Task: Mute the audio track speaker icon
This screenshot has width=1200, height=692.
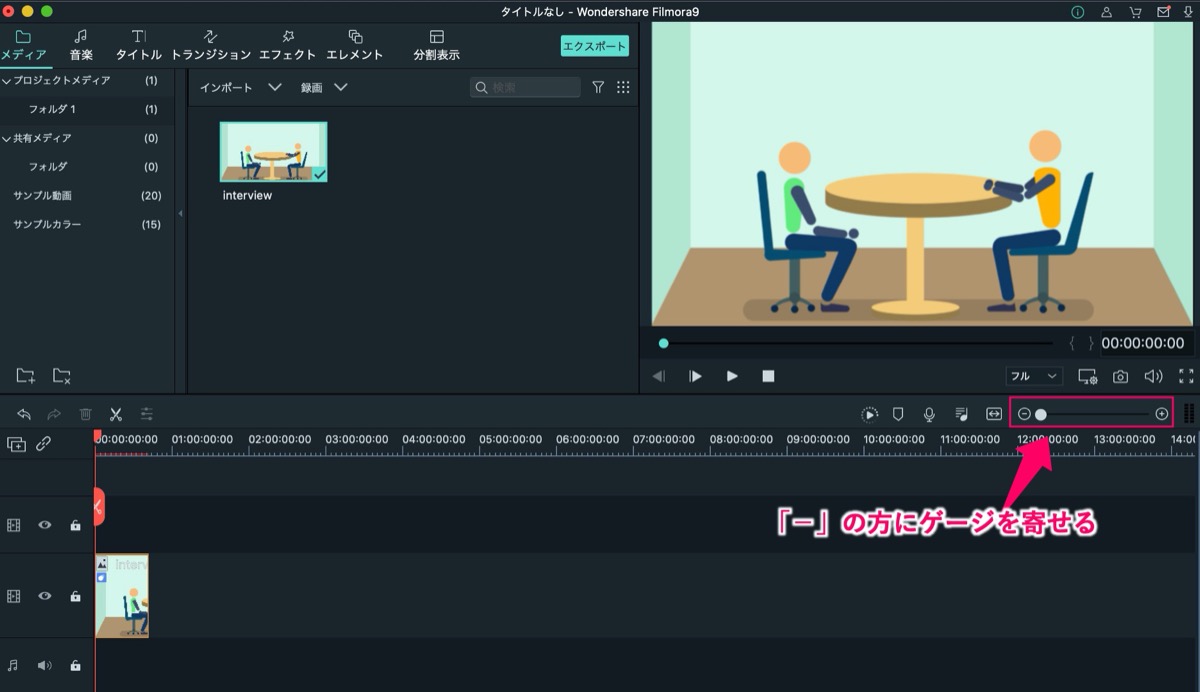Action: (45, 665)
